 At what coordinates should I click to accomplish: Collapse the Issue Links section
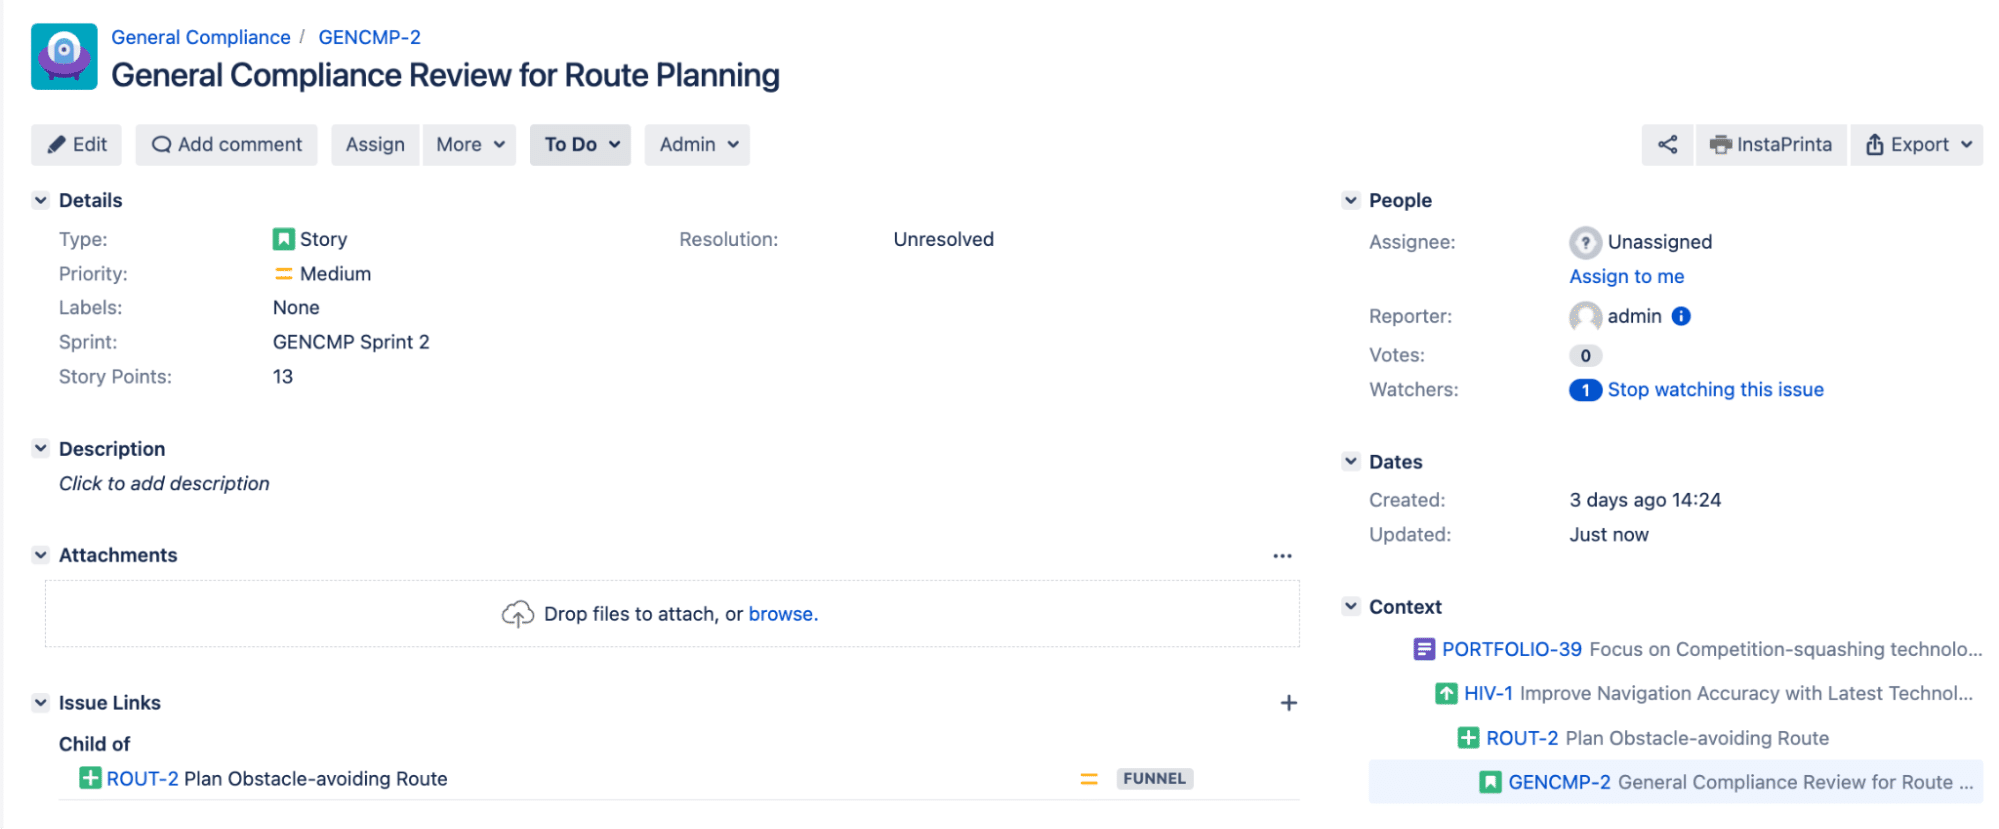(x=41, y=703)
